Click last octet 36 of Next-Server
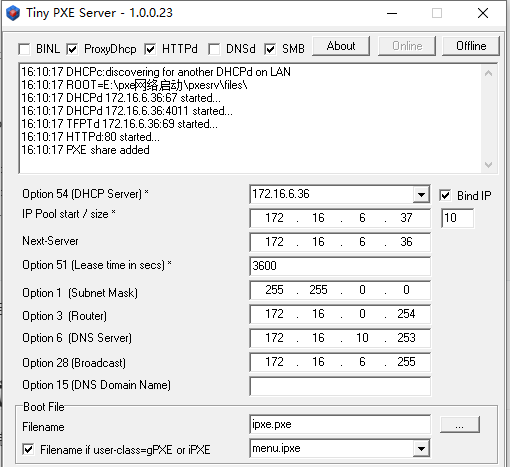 (406, 242)
